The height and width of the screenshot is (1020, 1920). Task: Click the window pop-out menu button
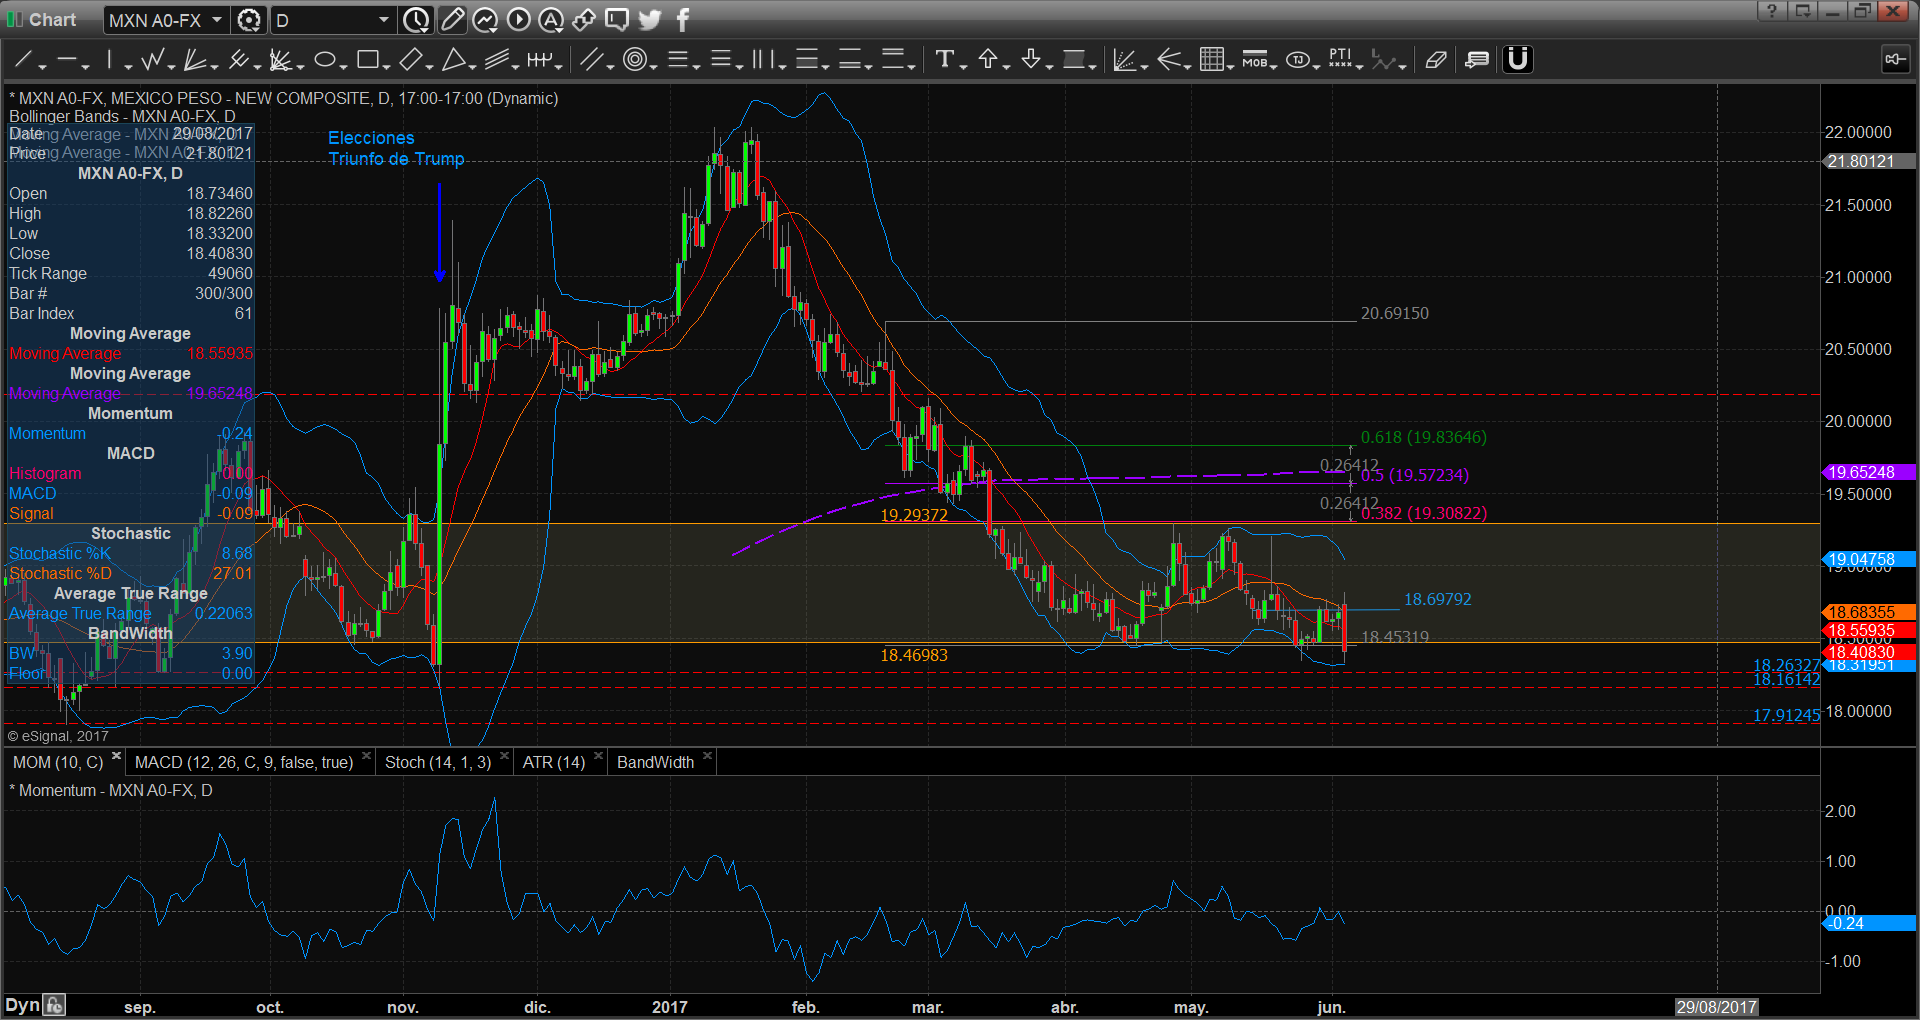tap(1802, 11)
